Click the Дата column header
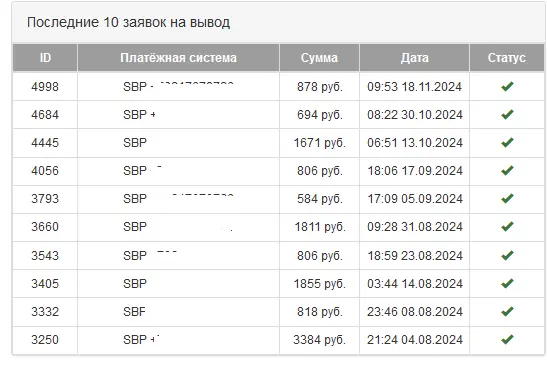Screen dimensions: 547x371 tap(414, 58)
